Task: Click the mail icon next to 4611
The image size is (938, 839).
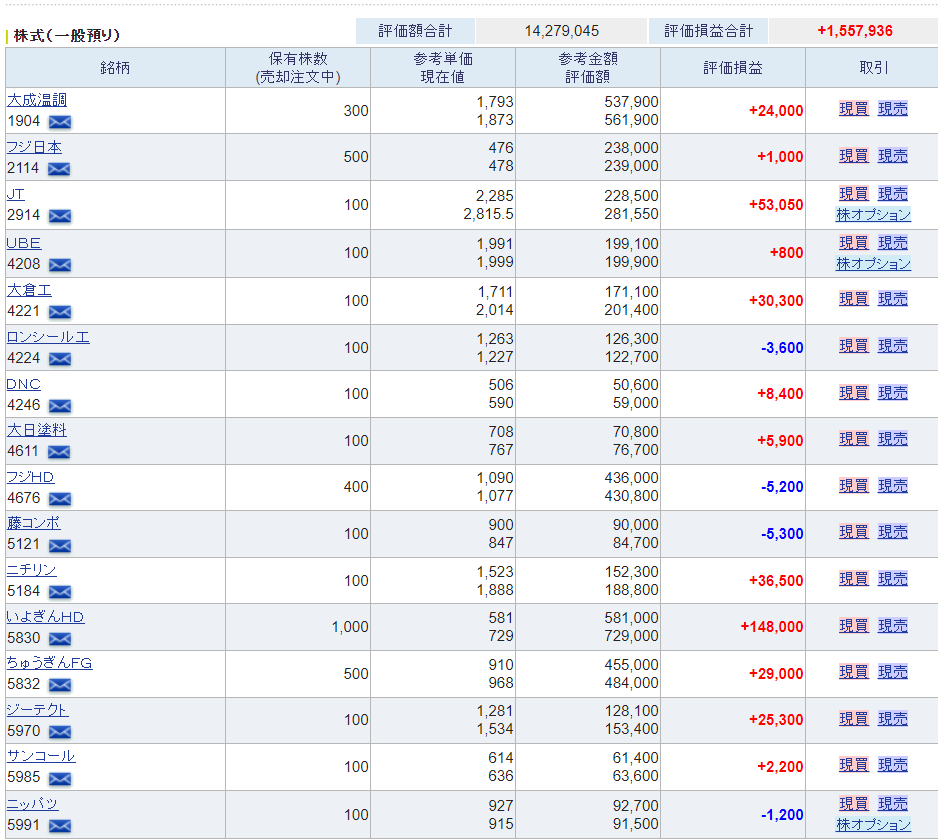Action: (x=59, y=452)
